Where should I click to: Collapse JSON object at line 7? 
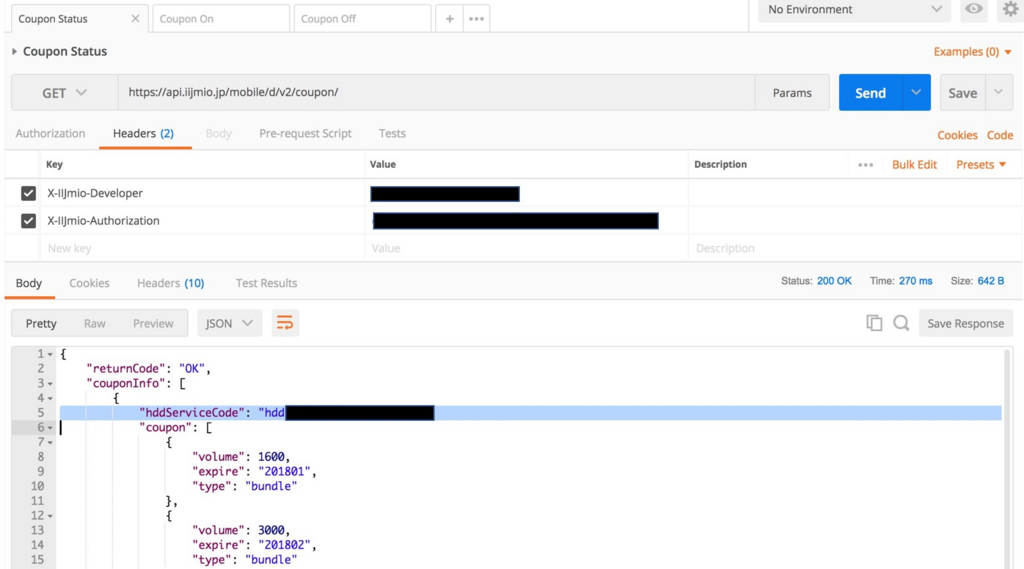[x=50, y=442]
